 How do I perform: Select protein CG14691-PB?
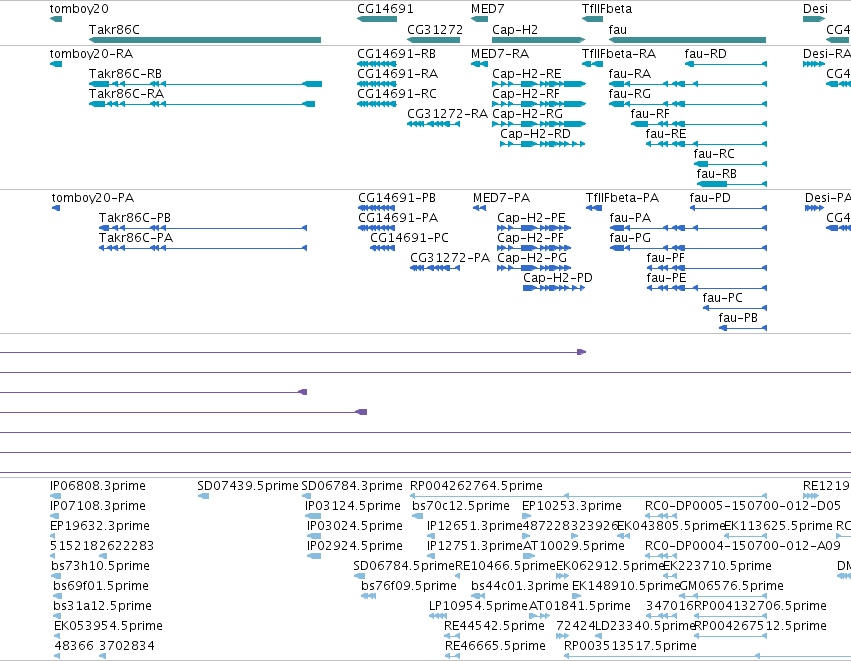(377, 208)
